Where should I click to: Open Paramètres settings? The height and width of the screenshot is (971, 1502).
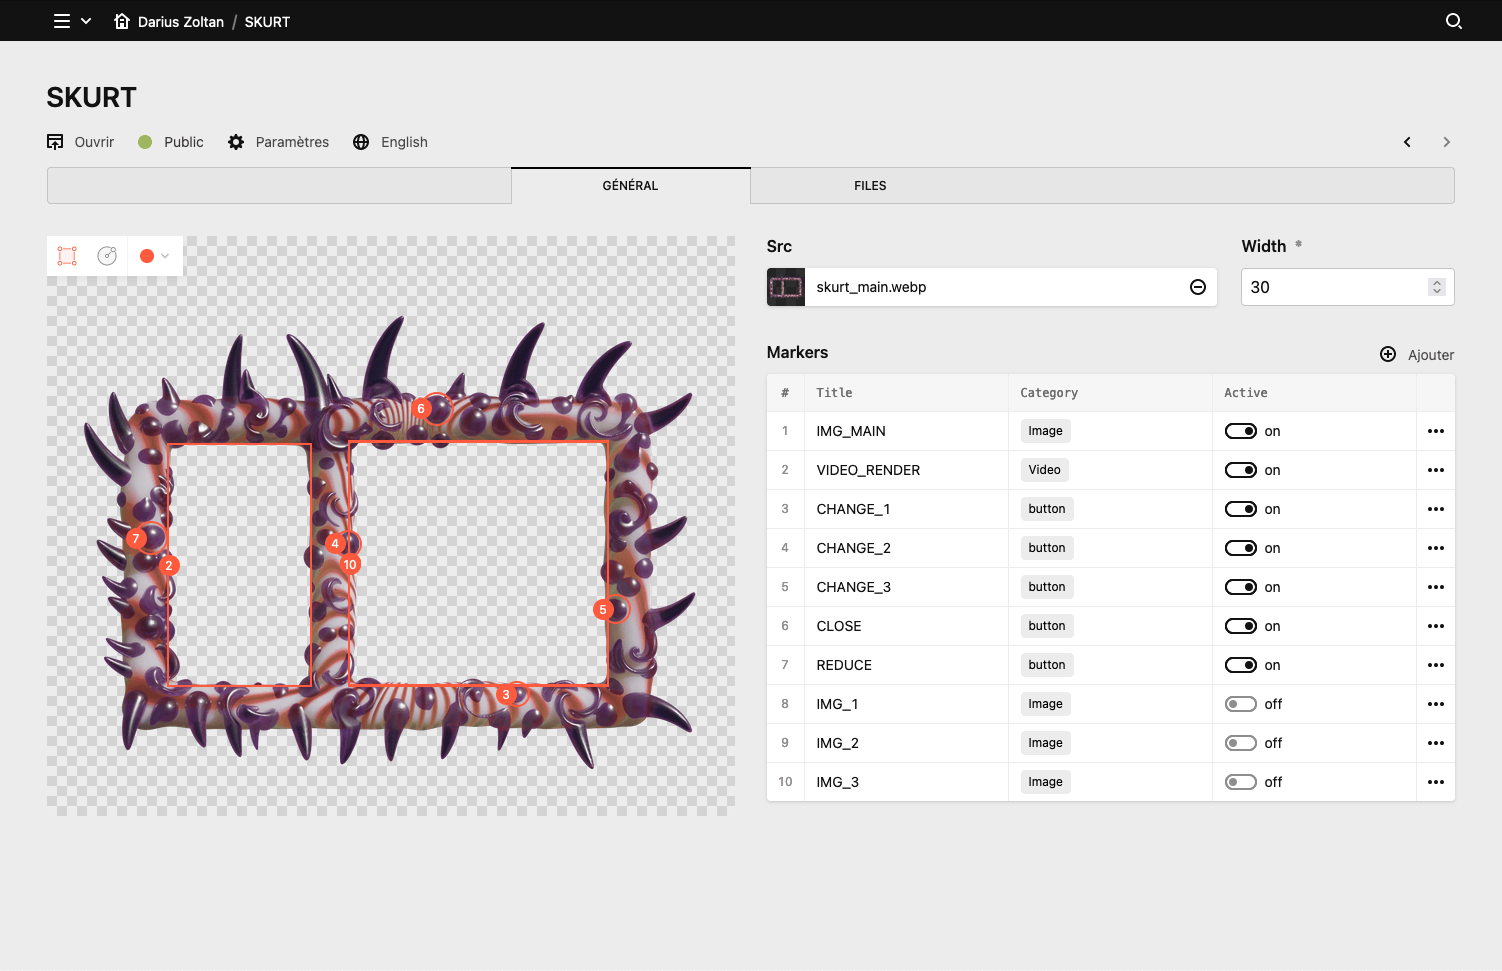click(278, 142)
